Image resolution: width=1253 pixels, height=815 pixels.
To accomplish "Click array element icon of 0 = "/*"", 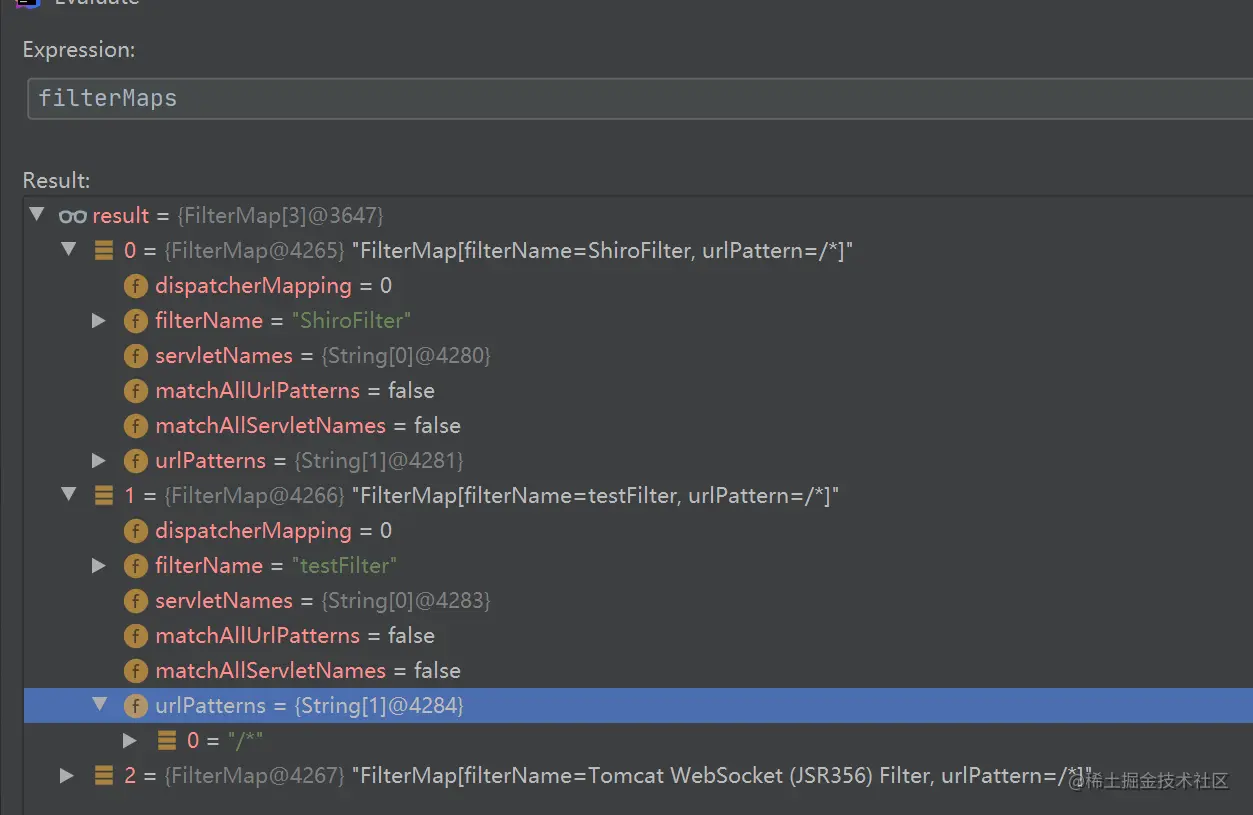I will click(167, 741).
